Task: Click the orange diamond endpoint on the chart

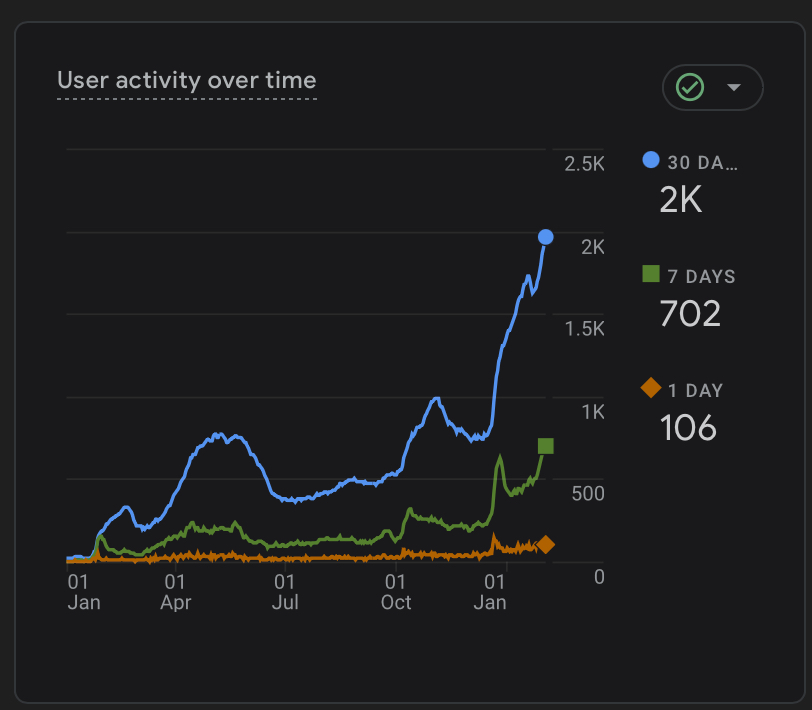Action: tap(545, 544)
